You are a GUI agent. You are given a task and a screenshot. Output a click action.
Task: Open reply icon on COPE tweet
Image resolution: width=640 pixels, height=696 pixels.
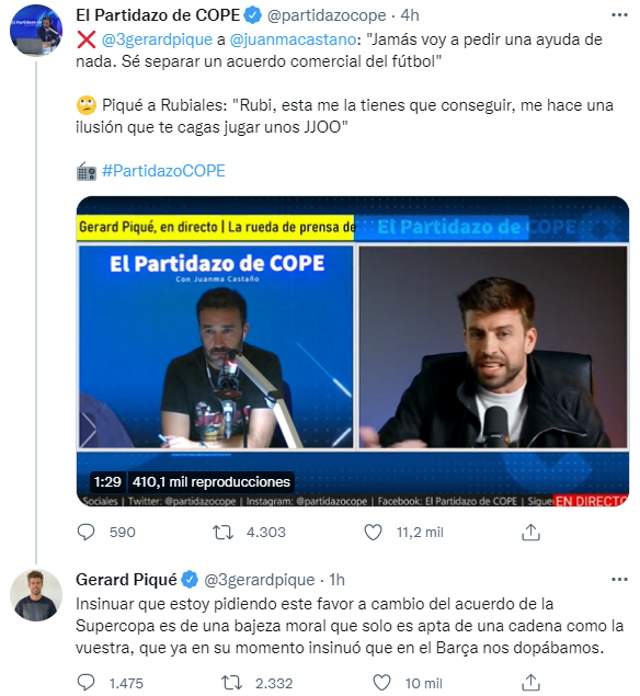[86, 532]
